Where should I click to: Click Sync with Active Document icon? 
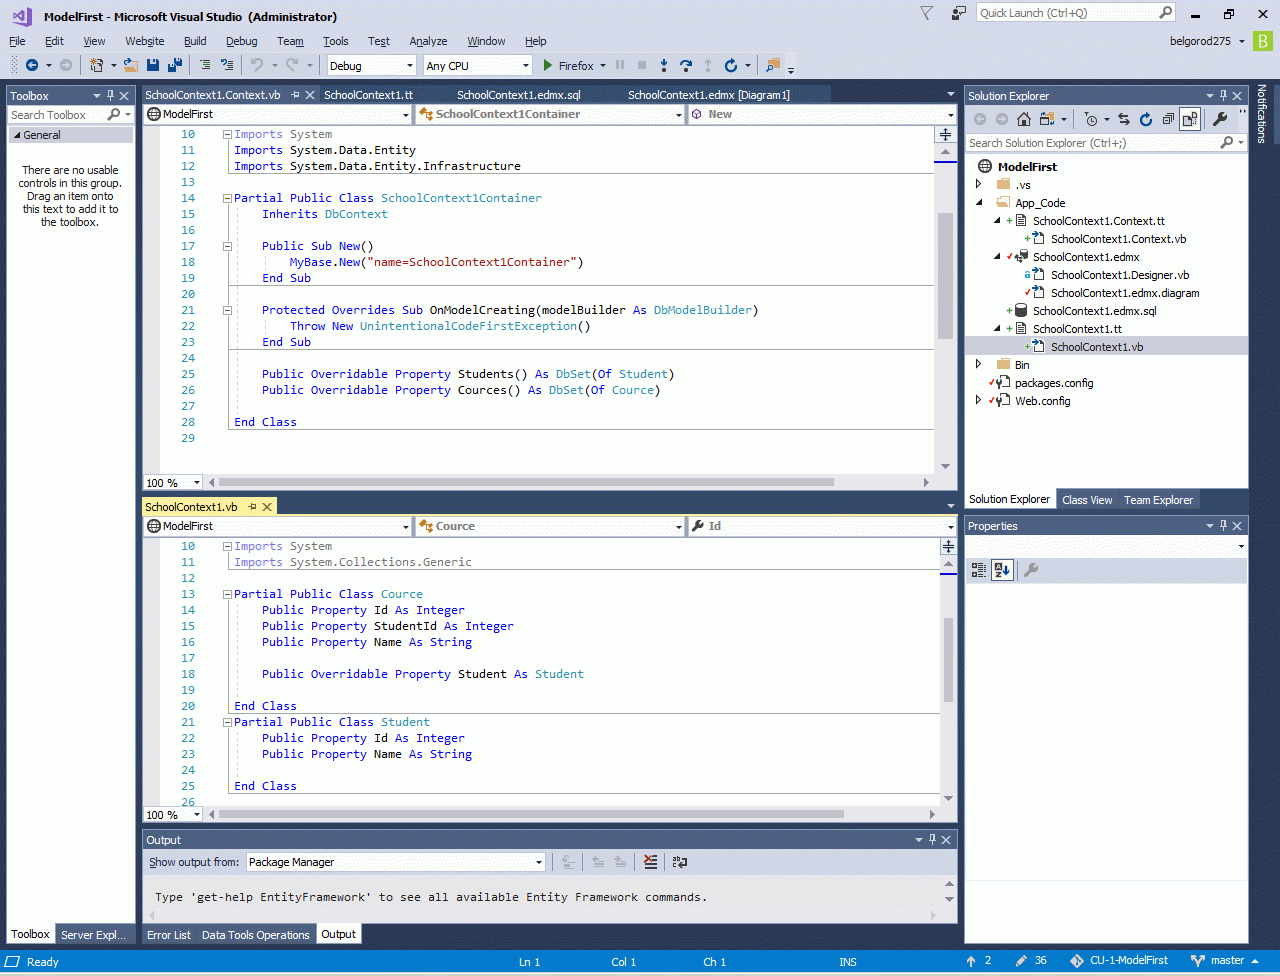point(1124,119)
